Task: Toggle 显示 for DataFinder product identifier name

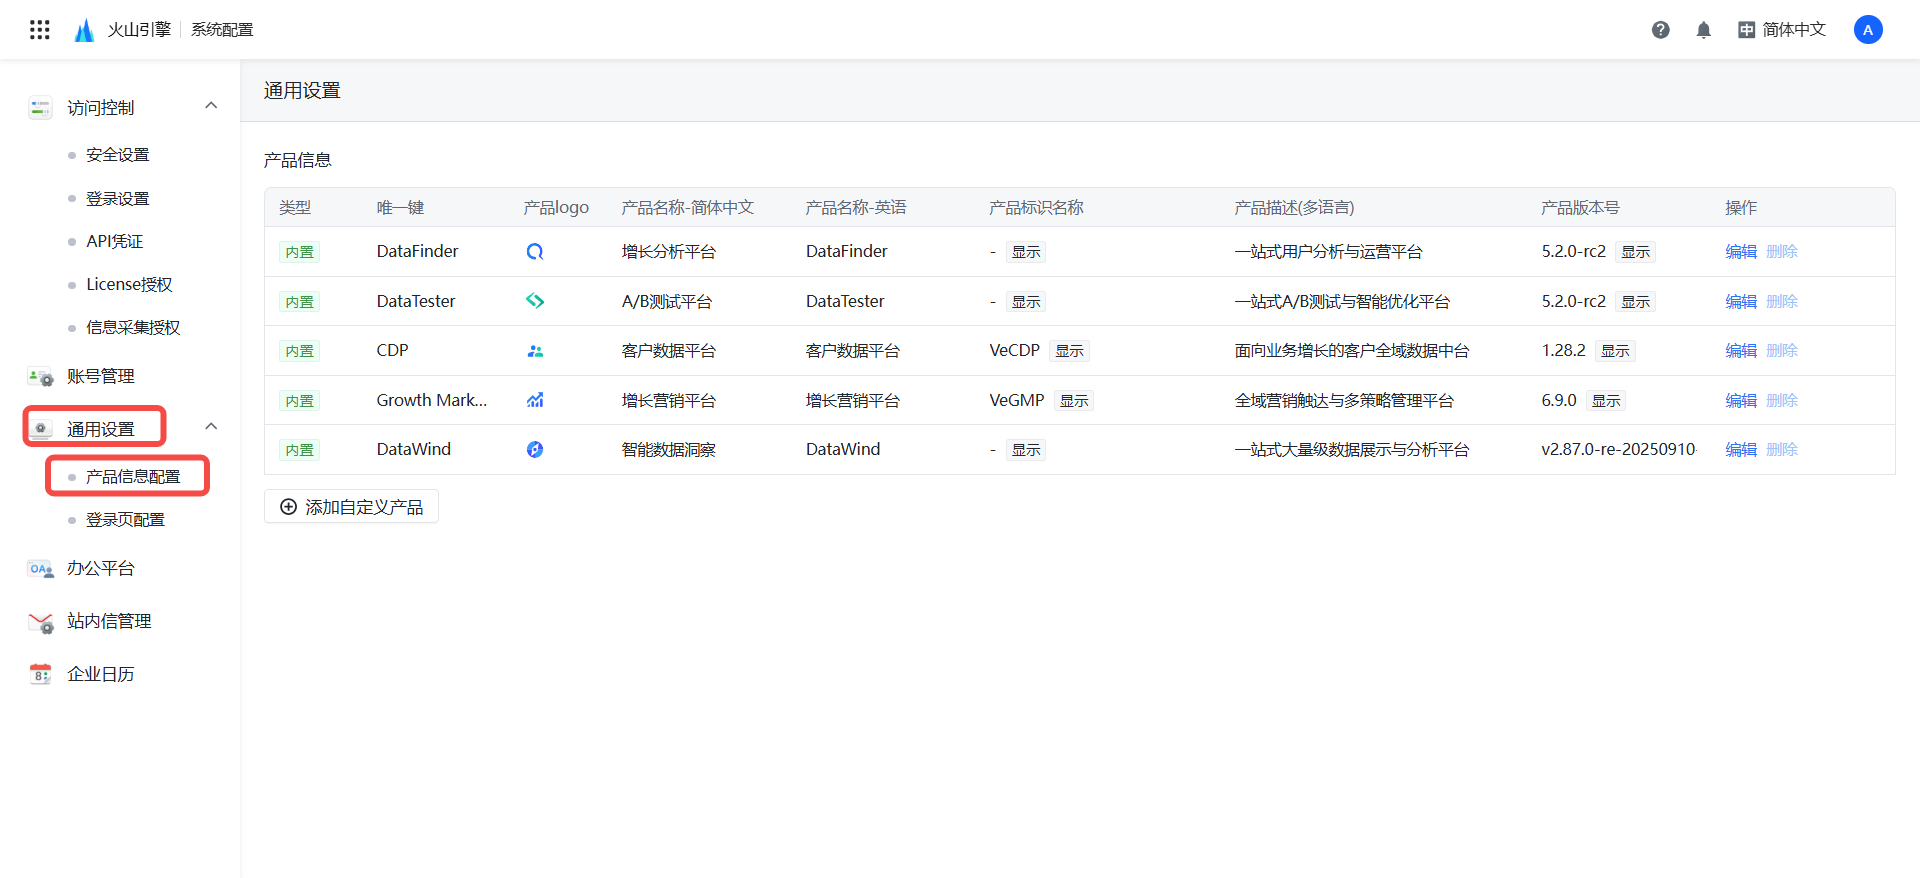Action: 1025,252
